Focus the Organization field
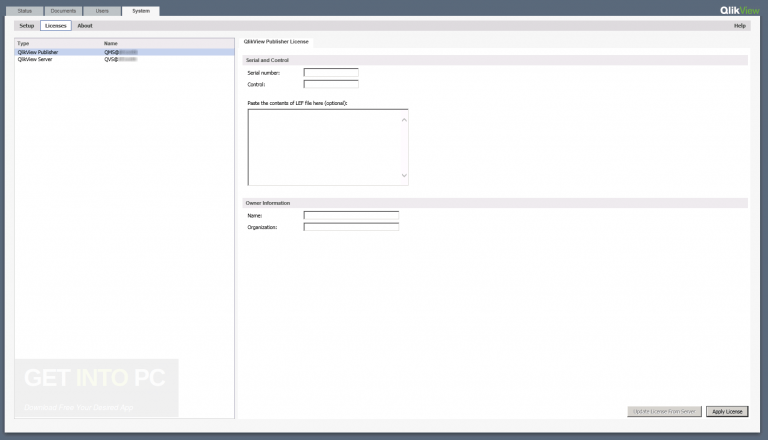The width and height of the screenshot is (768, 440). pos(351,227)
